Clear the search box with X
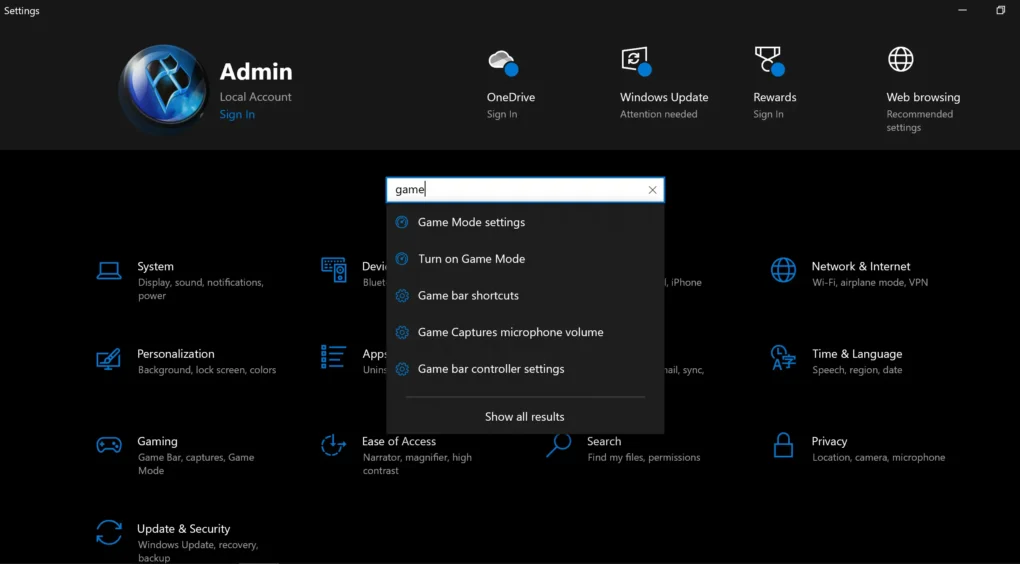The width and height of the screenshot is (1020, 564). point(652,190)
